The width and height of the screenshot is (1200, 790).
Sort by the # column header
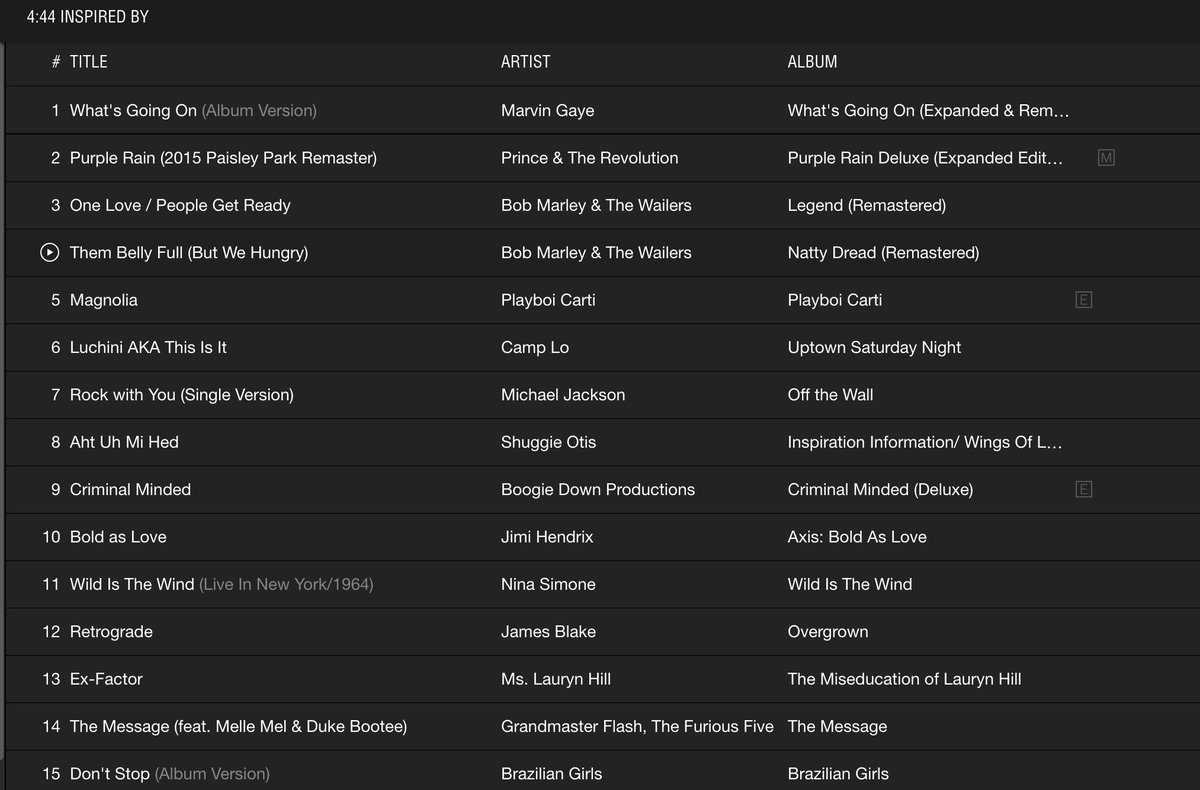tap(55, 61)
